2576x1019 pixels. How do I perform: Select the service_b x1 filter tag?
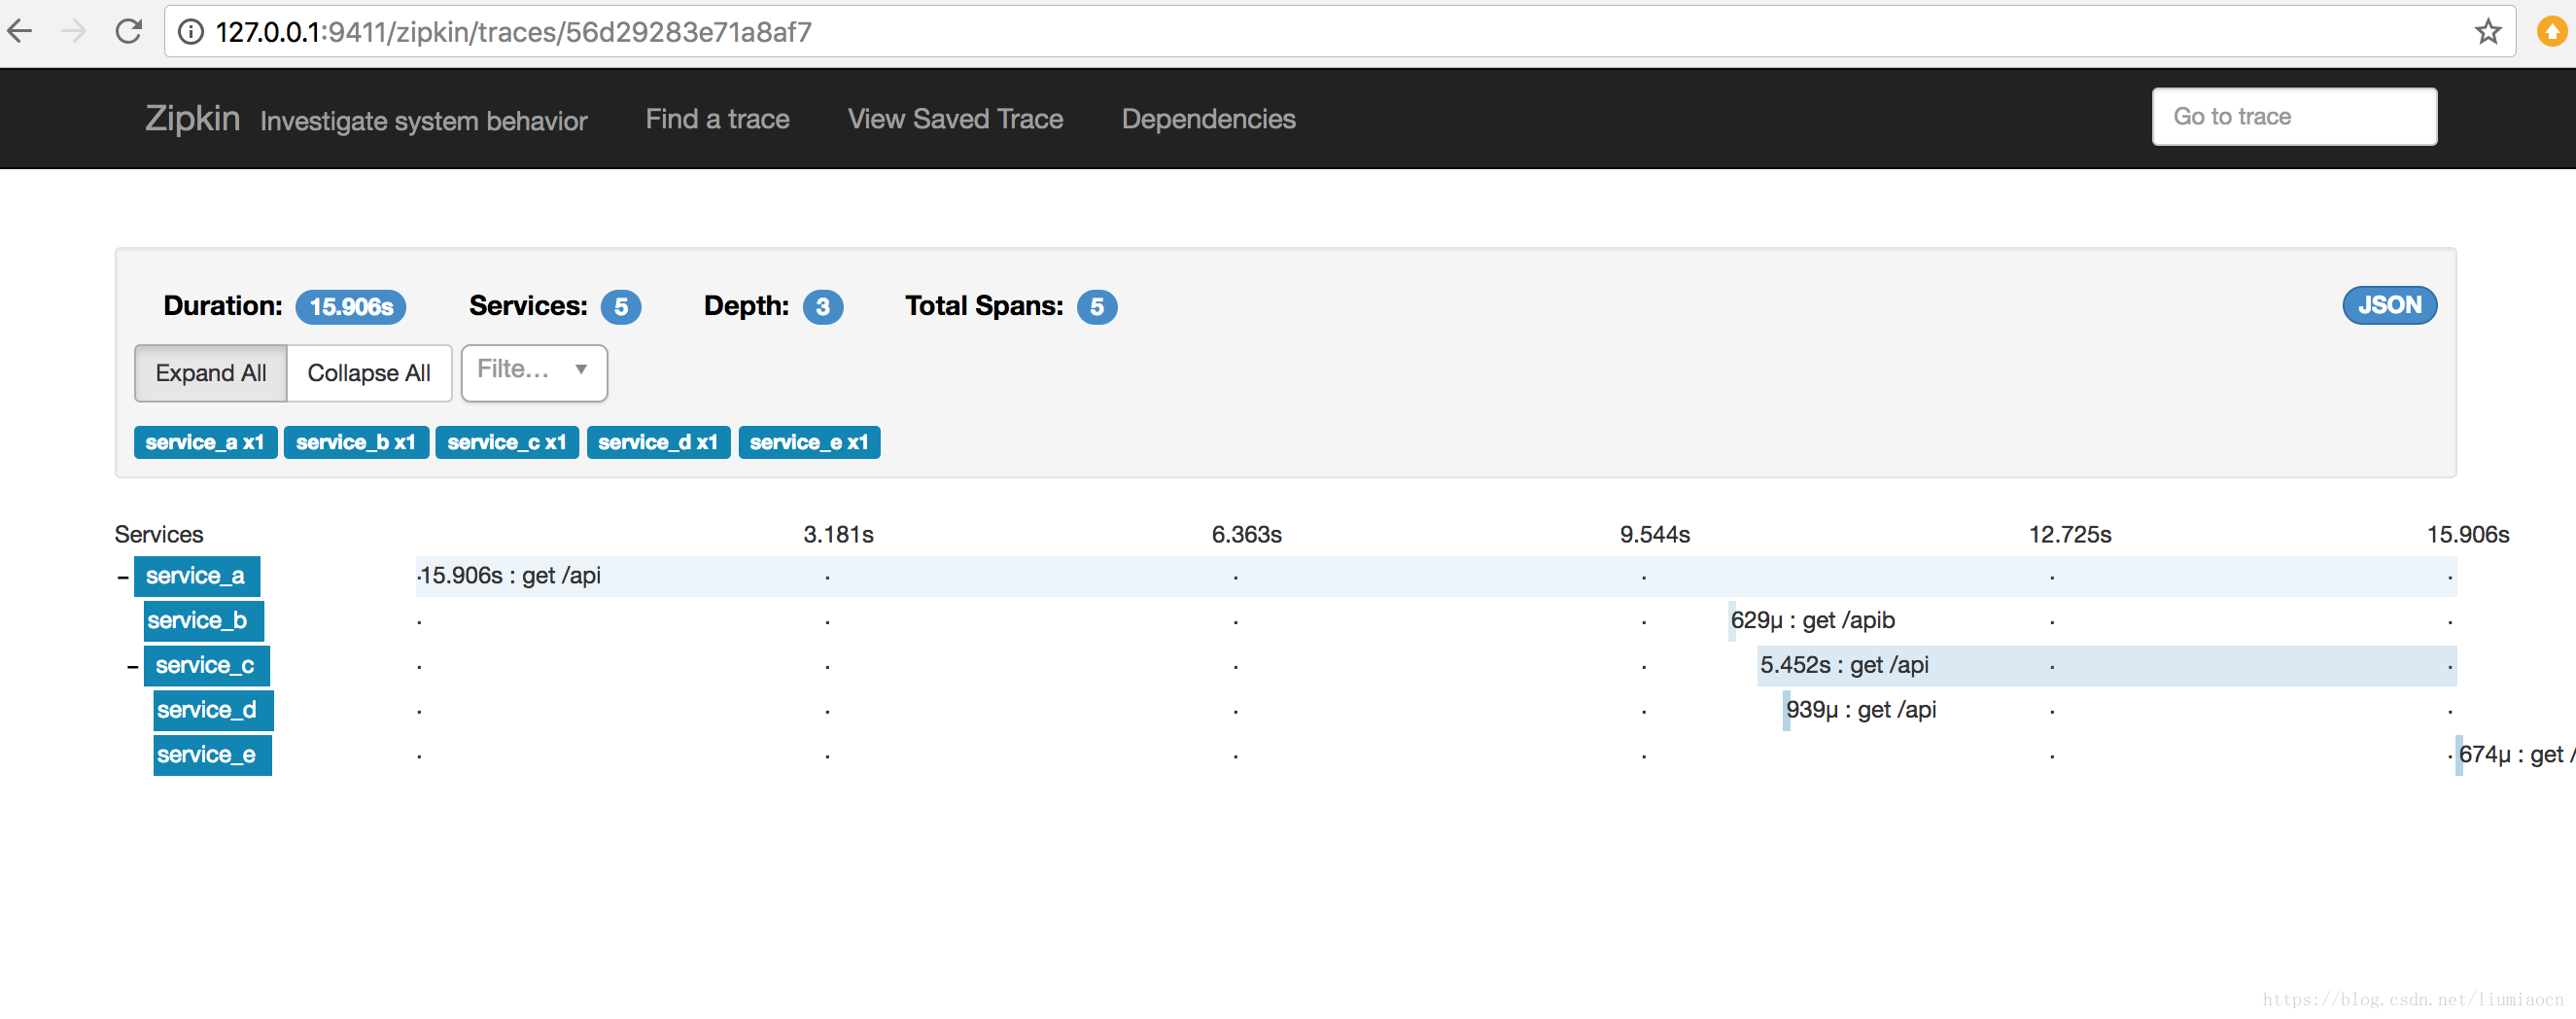click(355, 442)
